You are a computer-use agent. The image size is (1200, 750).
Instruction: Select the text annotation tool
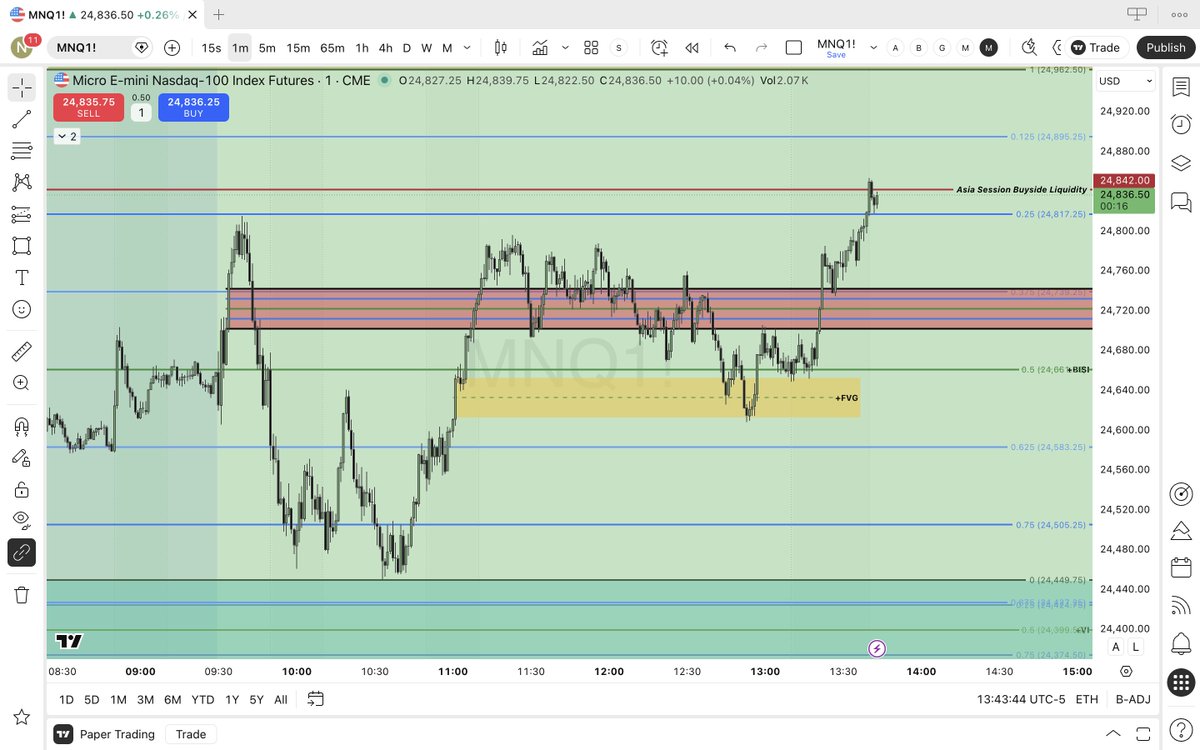pos(21,277)
